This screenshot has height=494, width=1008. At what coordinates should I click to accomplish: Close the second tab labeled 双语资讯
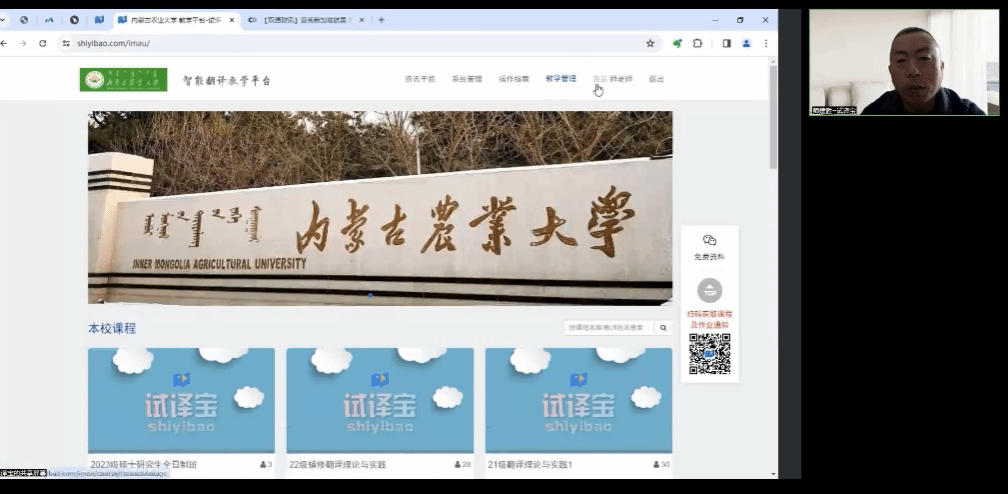pyautogui.click(x=361, y=20)
